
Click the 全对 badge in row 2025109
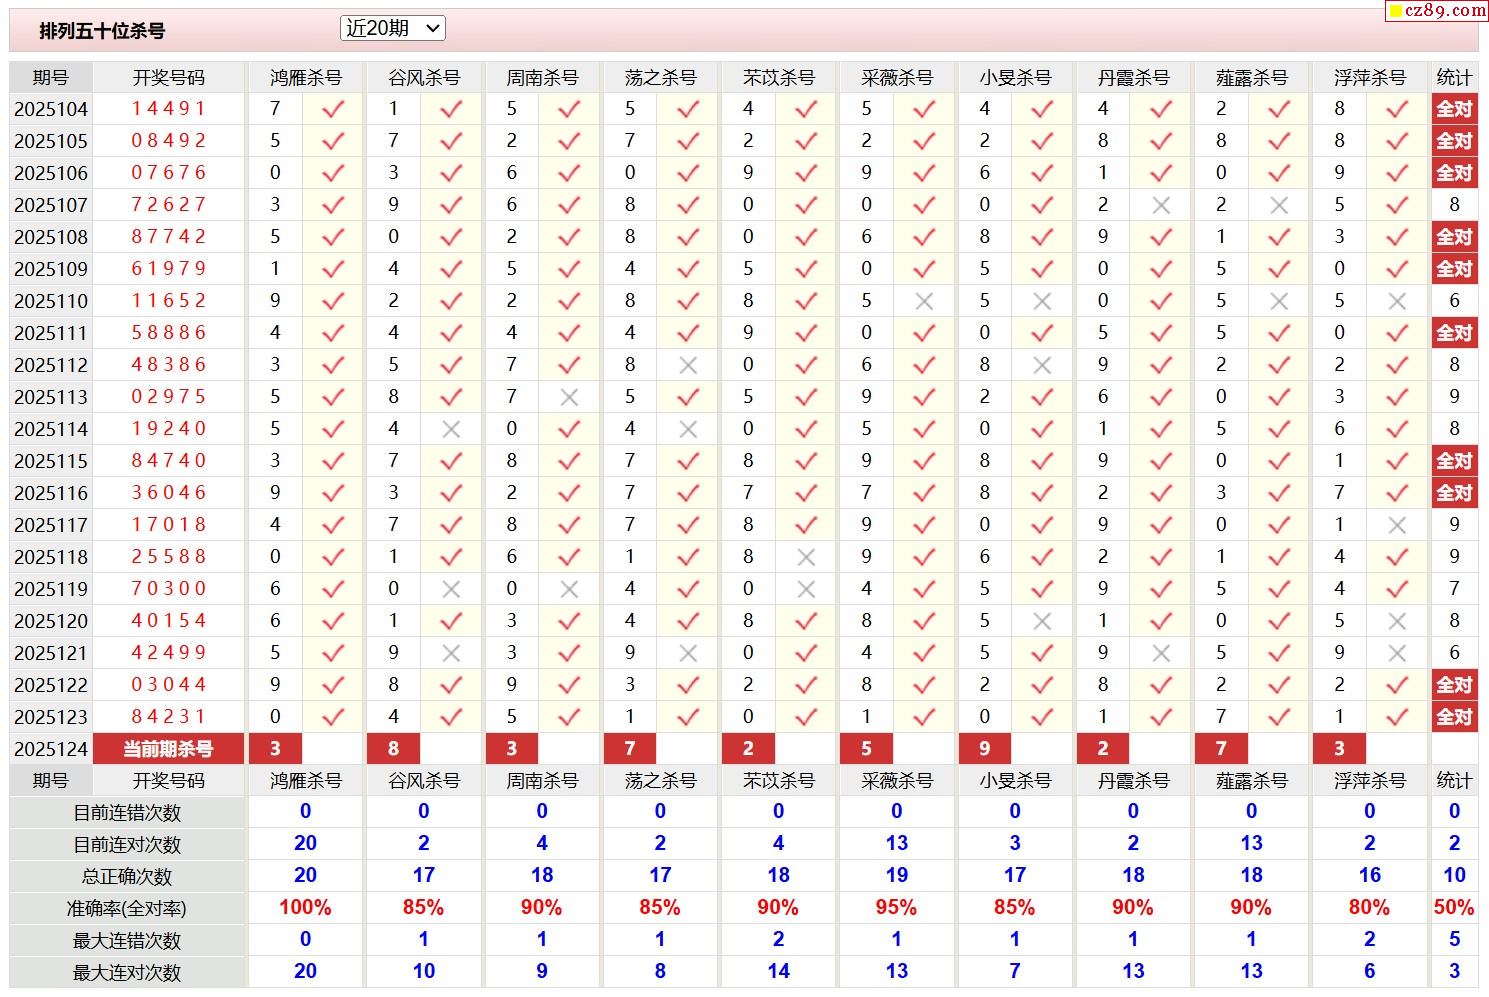(1454, 269)
